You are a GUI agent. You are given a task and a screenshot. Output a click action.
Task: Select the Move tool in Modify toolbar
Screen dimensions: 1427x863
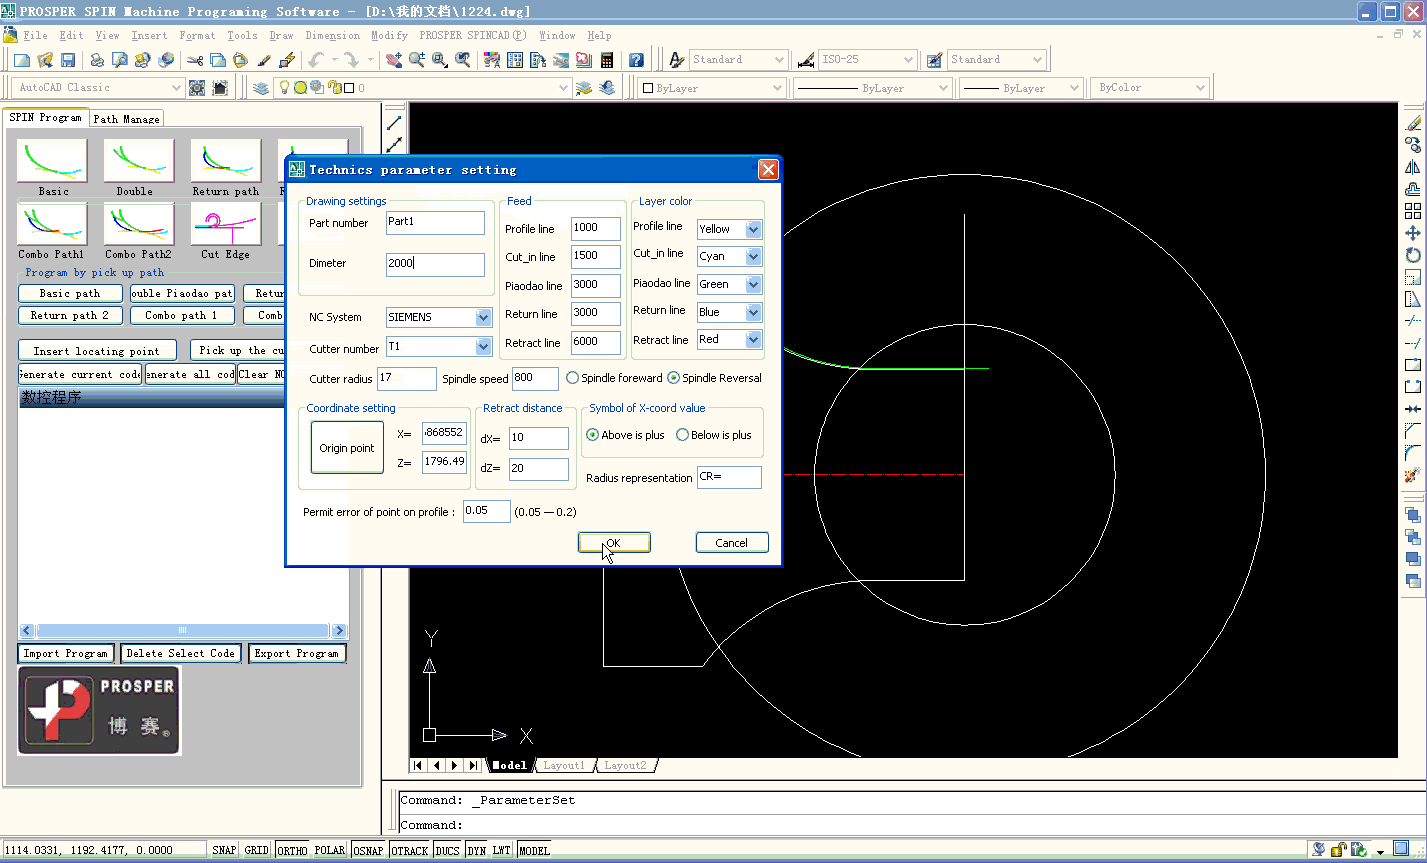[x=1413, y=233]
